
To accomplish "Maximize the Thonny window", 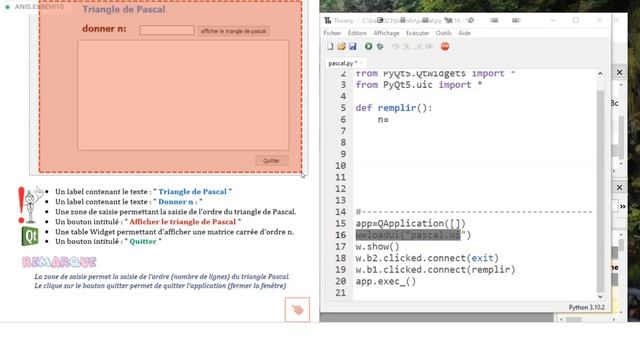I will (x=576, y=20).
